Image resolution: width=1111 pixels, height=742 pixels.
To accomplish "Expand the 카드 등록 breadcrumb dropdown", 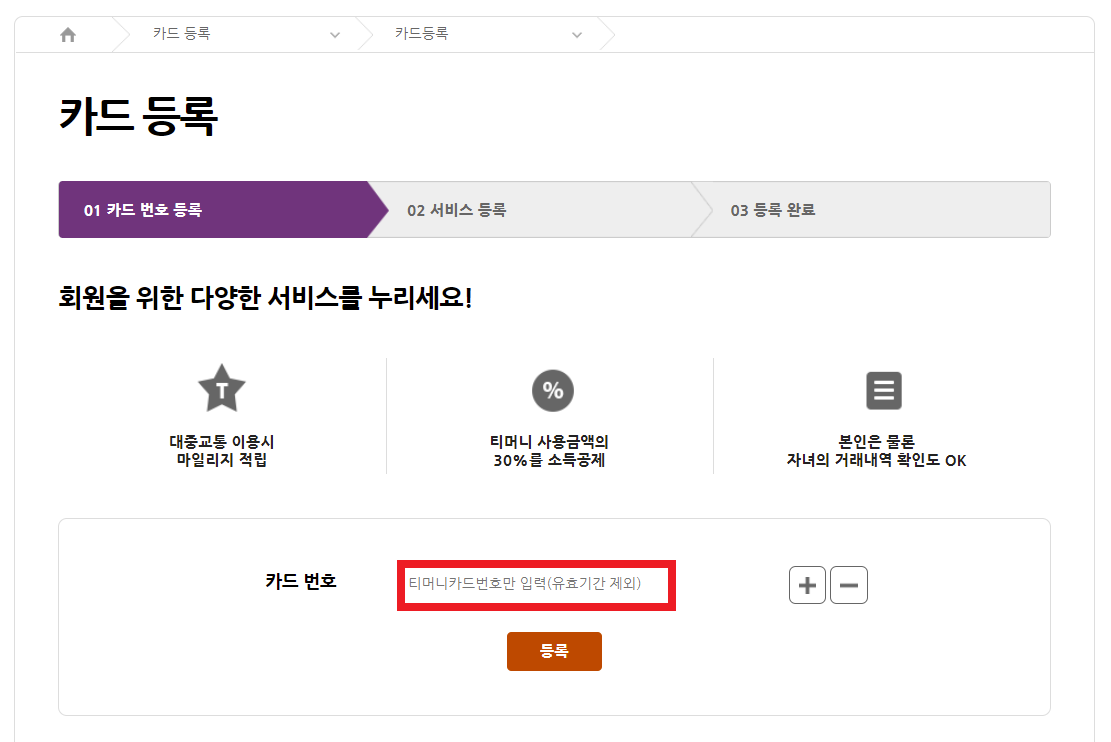I will coord(335,35).
